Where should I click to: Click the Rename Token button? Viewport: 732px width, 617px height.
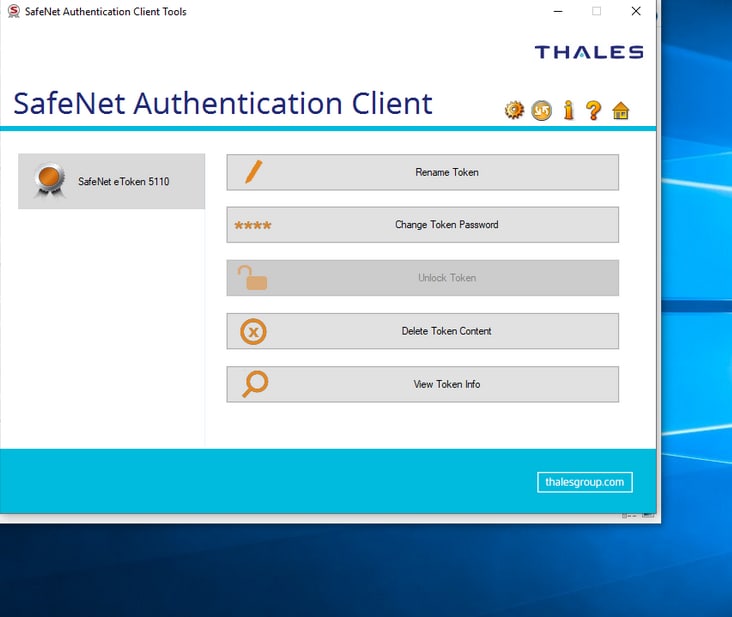423,172
